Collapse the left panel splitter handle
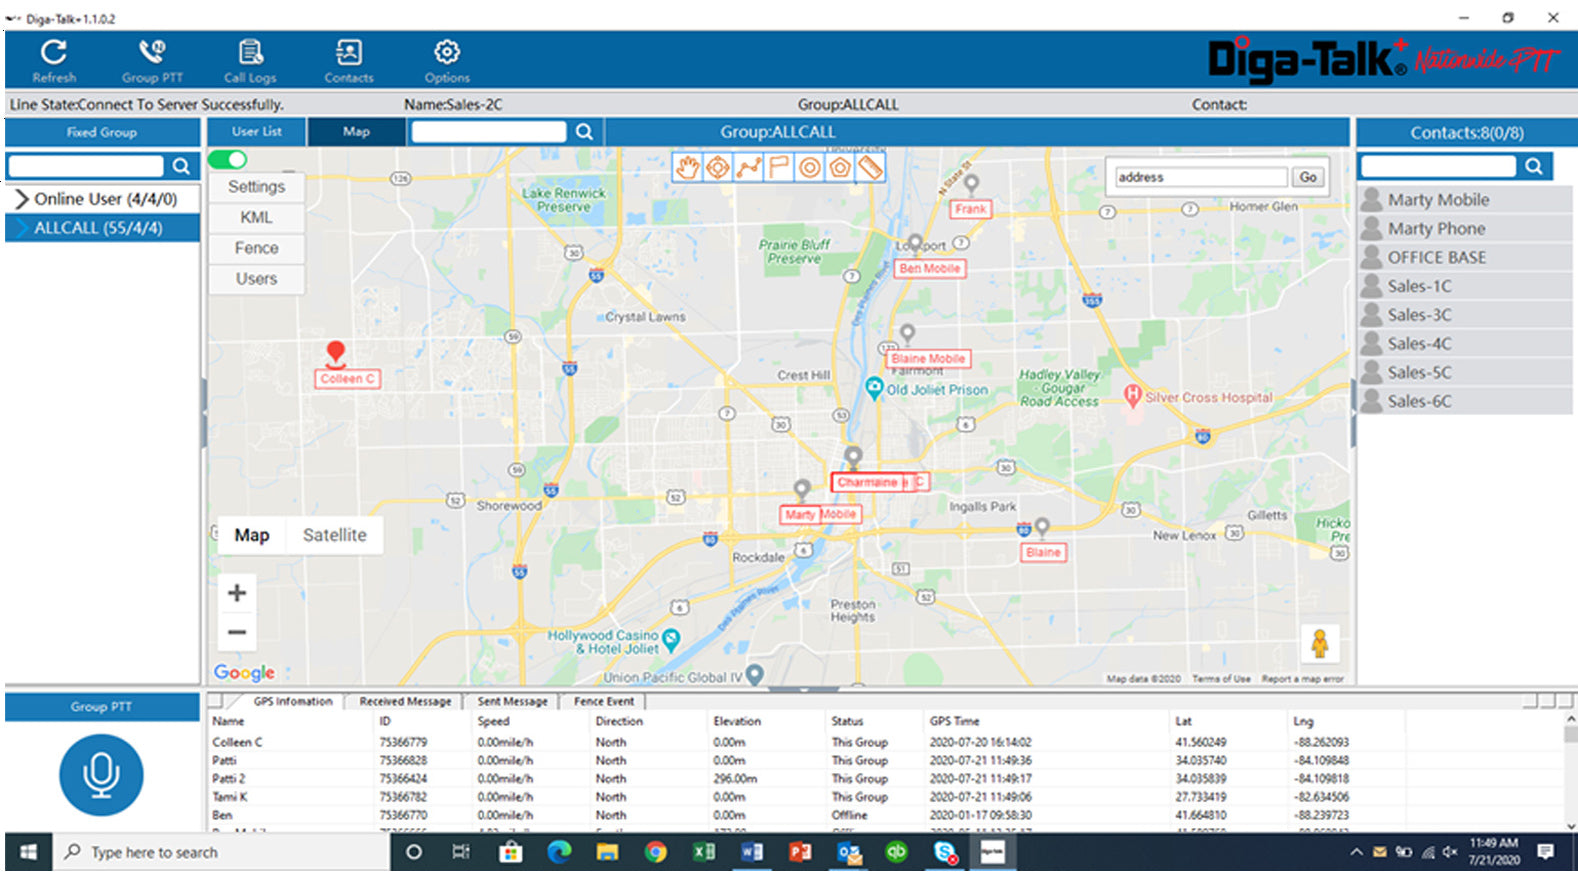This screenshot has height=881, width=1578. [204, 412]
